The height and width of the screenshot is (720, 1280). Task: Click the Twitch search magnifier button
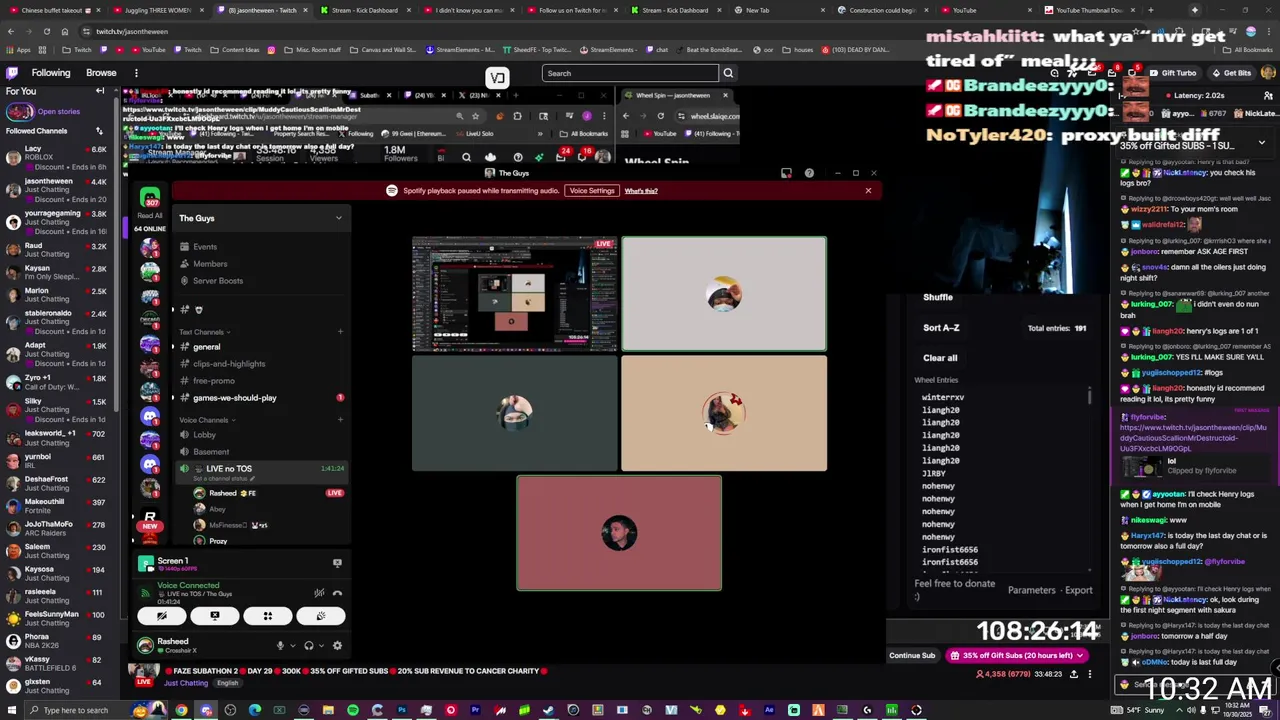tap(728, 73)
